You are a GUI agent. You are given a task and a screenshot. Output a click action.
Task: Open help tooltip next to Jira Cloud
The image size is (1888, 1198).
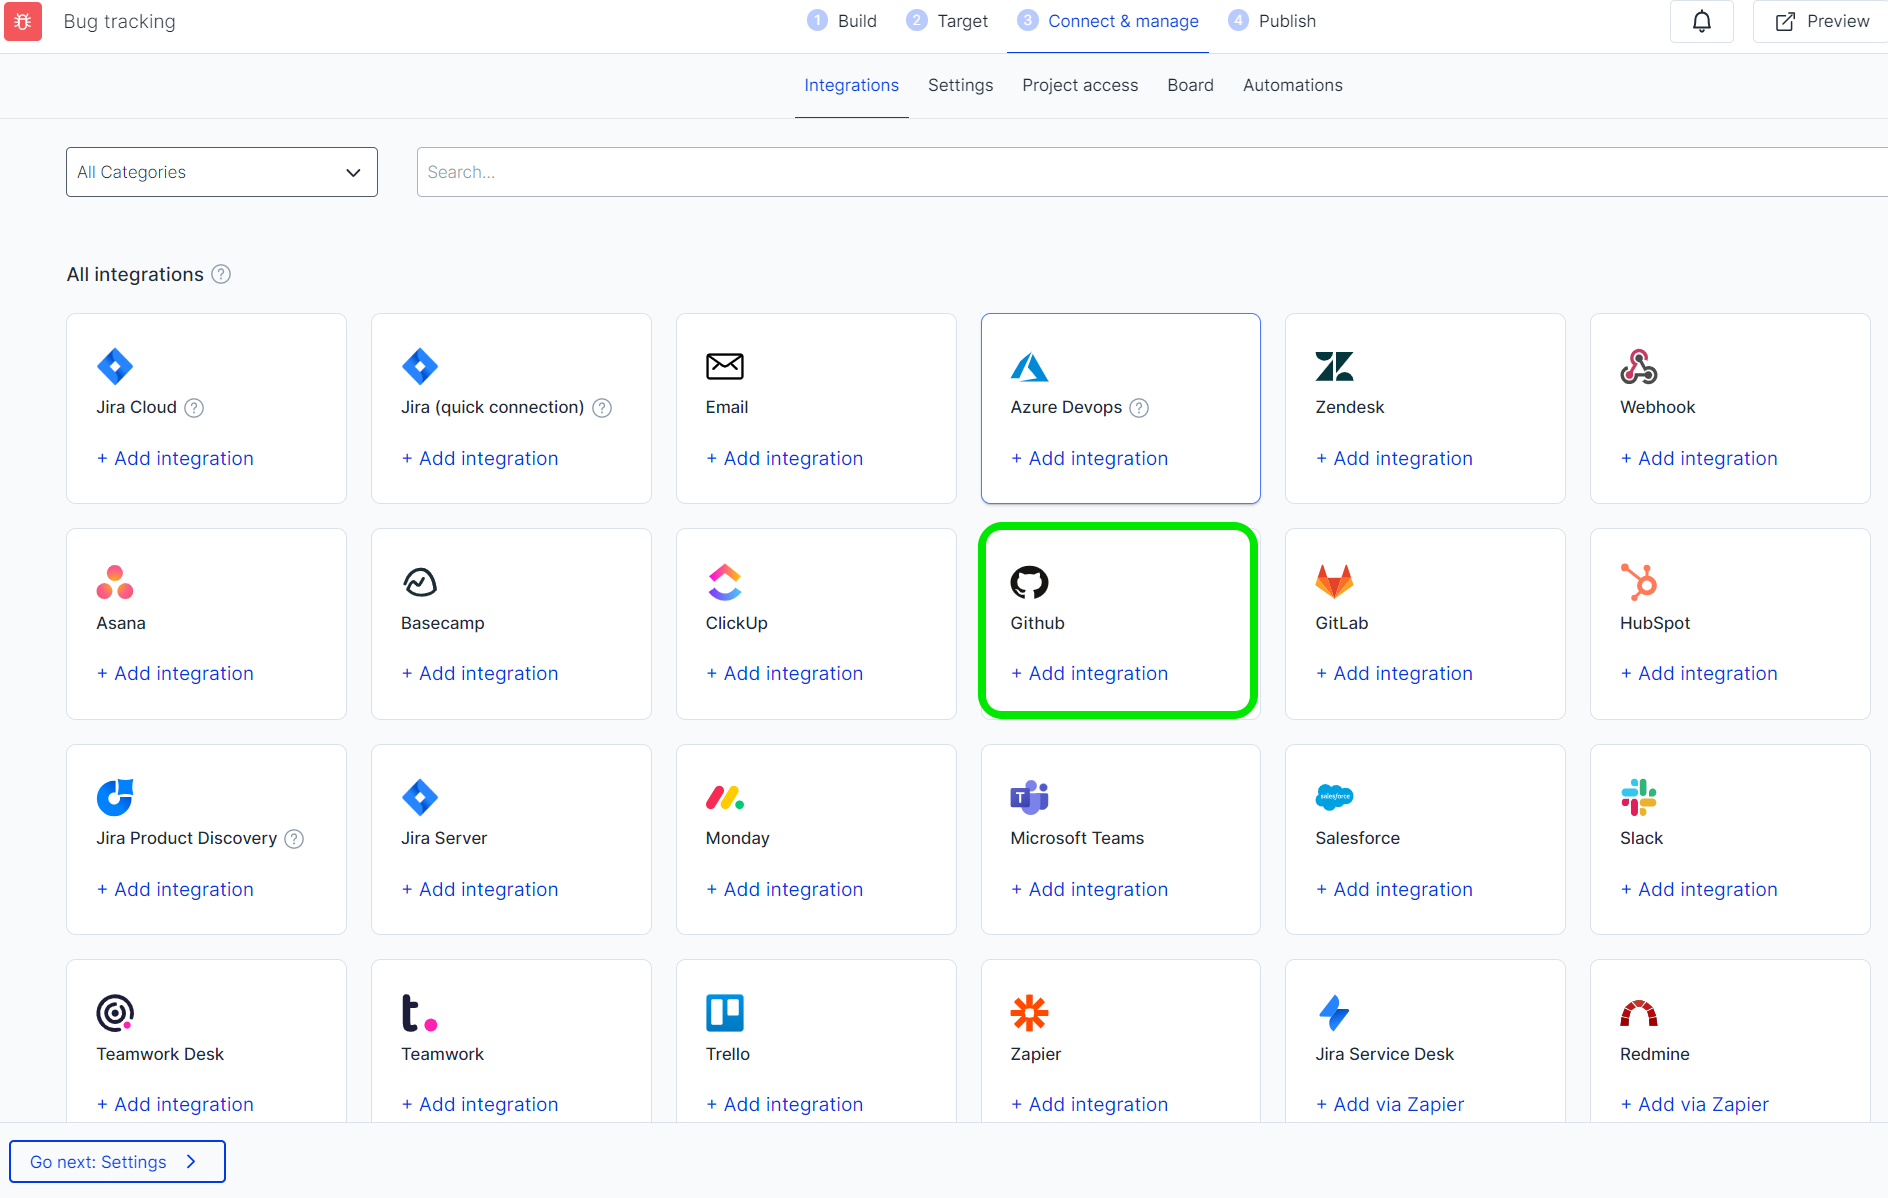195,408
